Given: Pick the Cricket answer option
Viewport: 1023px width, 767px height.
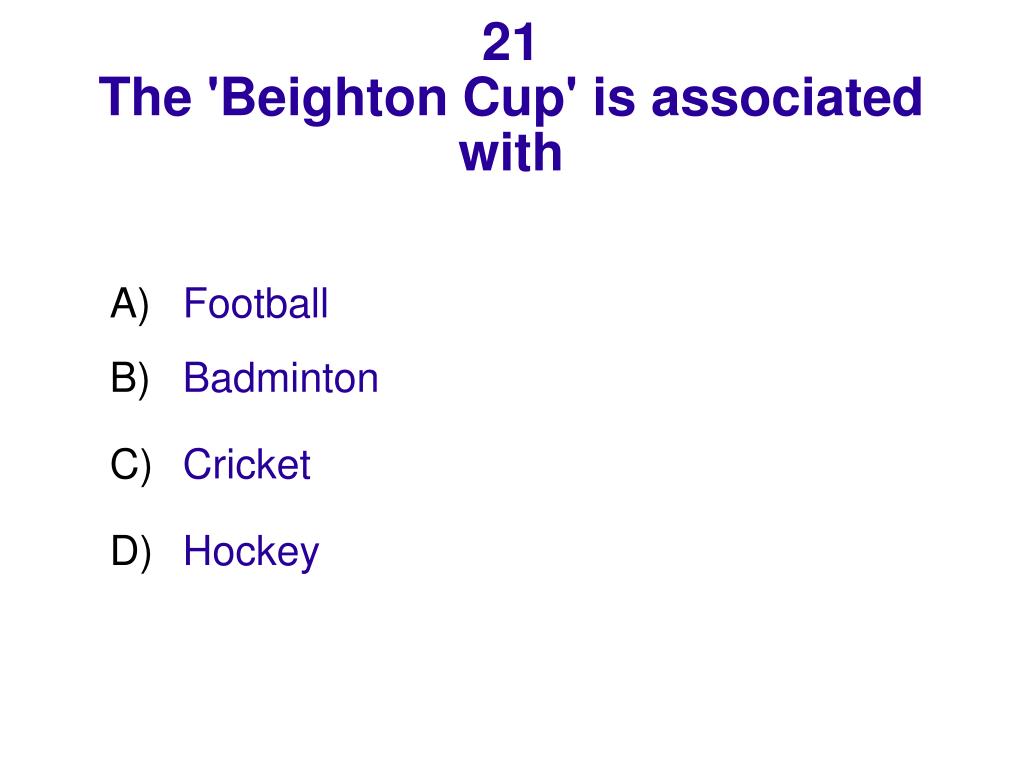Looking at the screenshot, I should coord(247,464).
